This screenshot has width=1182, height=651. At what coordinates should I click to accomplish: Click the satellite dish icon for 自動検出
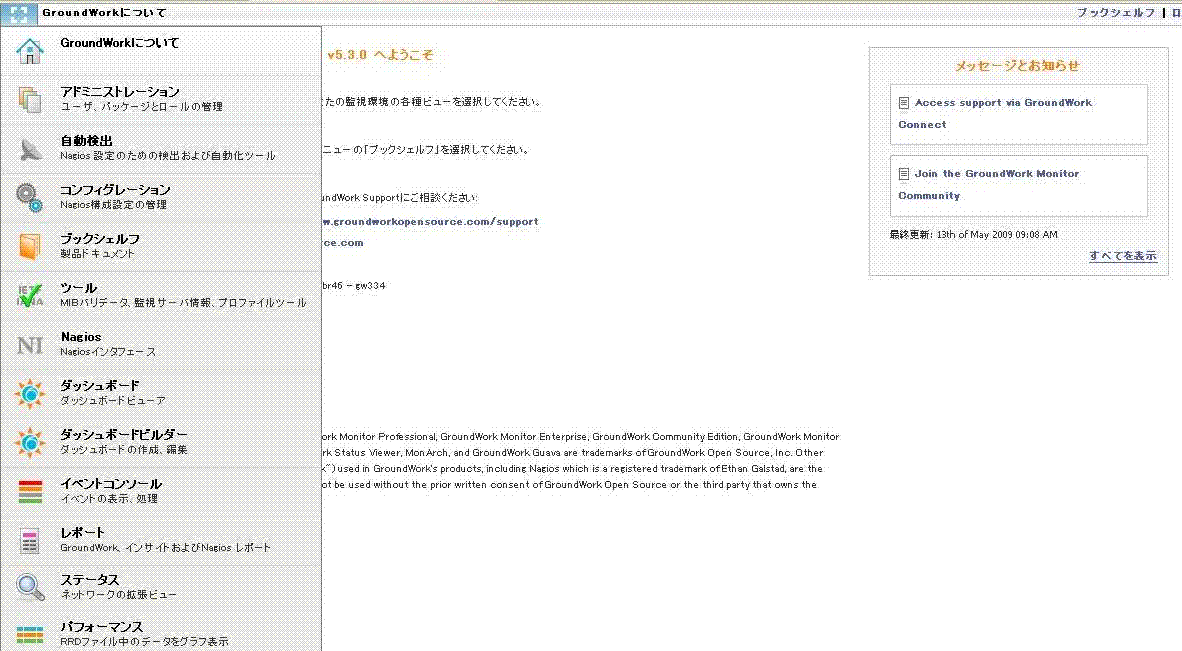point(30,148)
